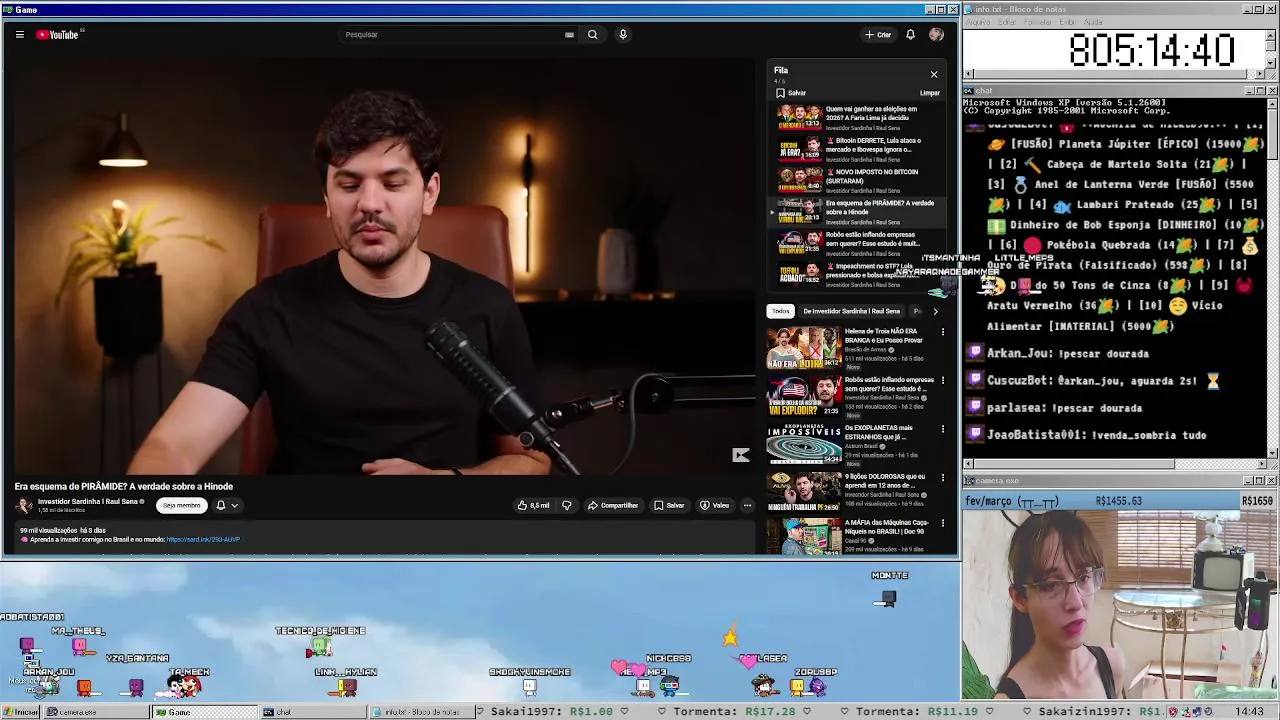
Task: Select the Todos filter chip
Action: pyautogui.click(x=780, y=311)
